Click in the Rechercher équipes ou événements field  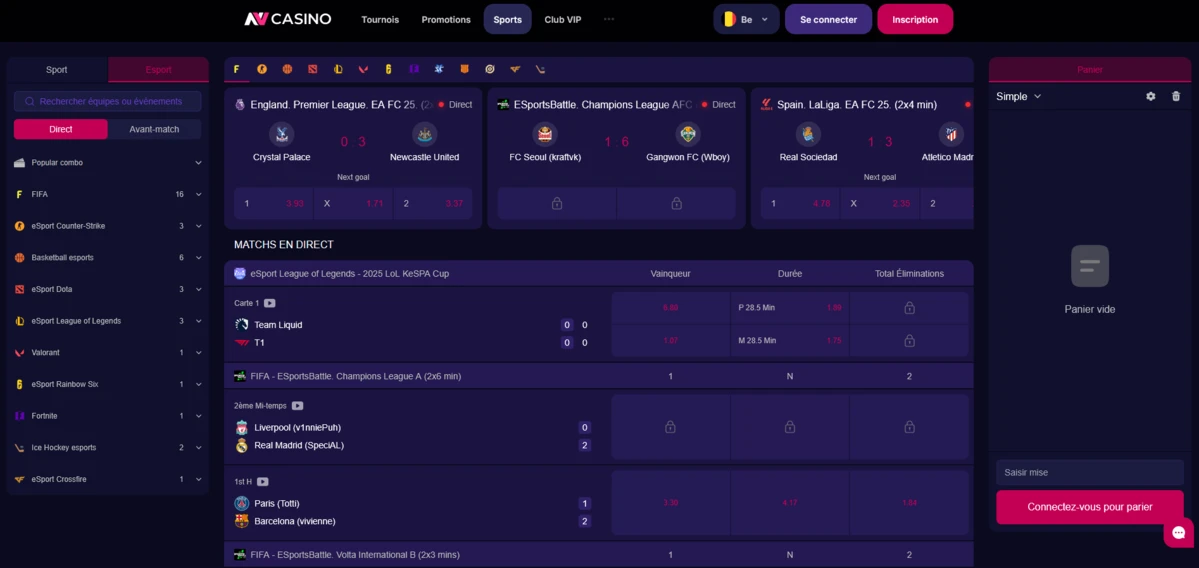click(108, 101)
